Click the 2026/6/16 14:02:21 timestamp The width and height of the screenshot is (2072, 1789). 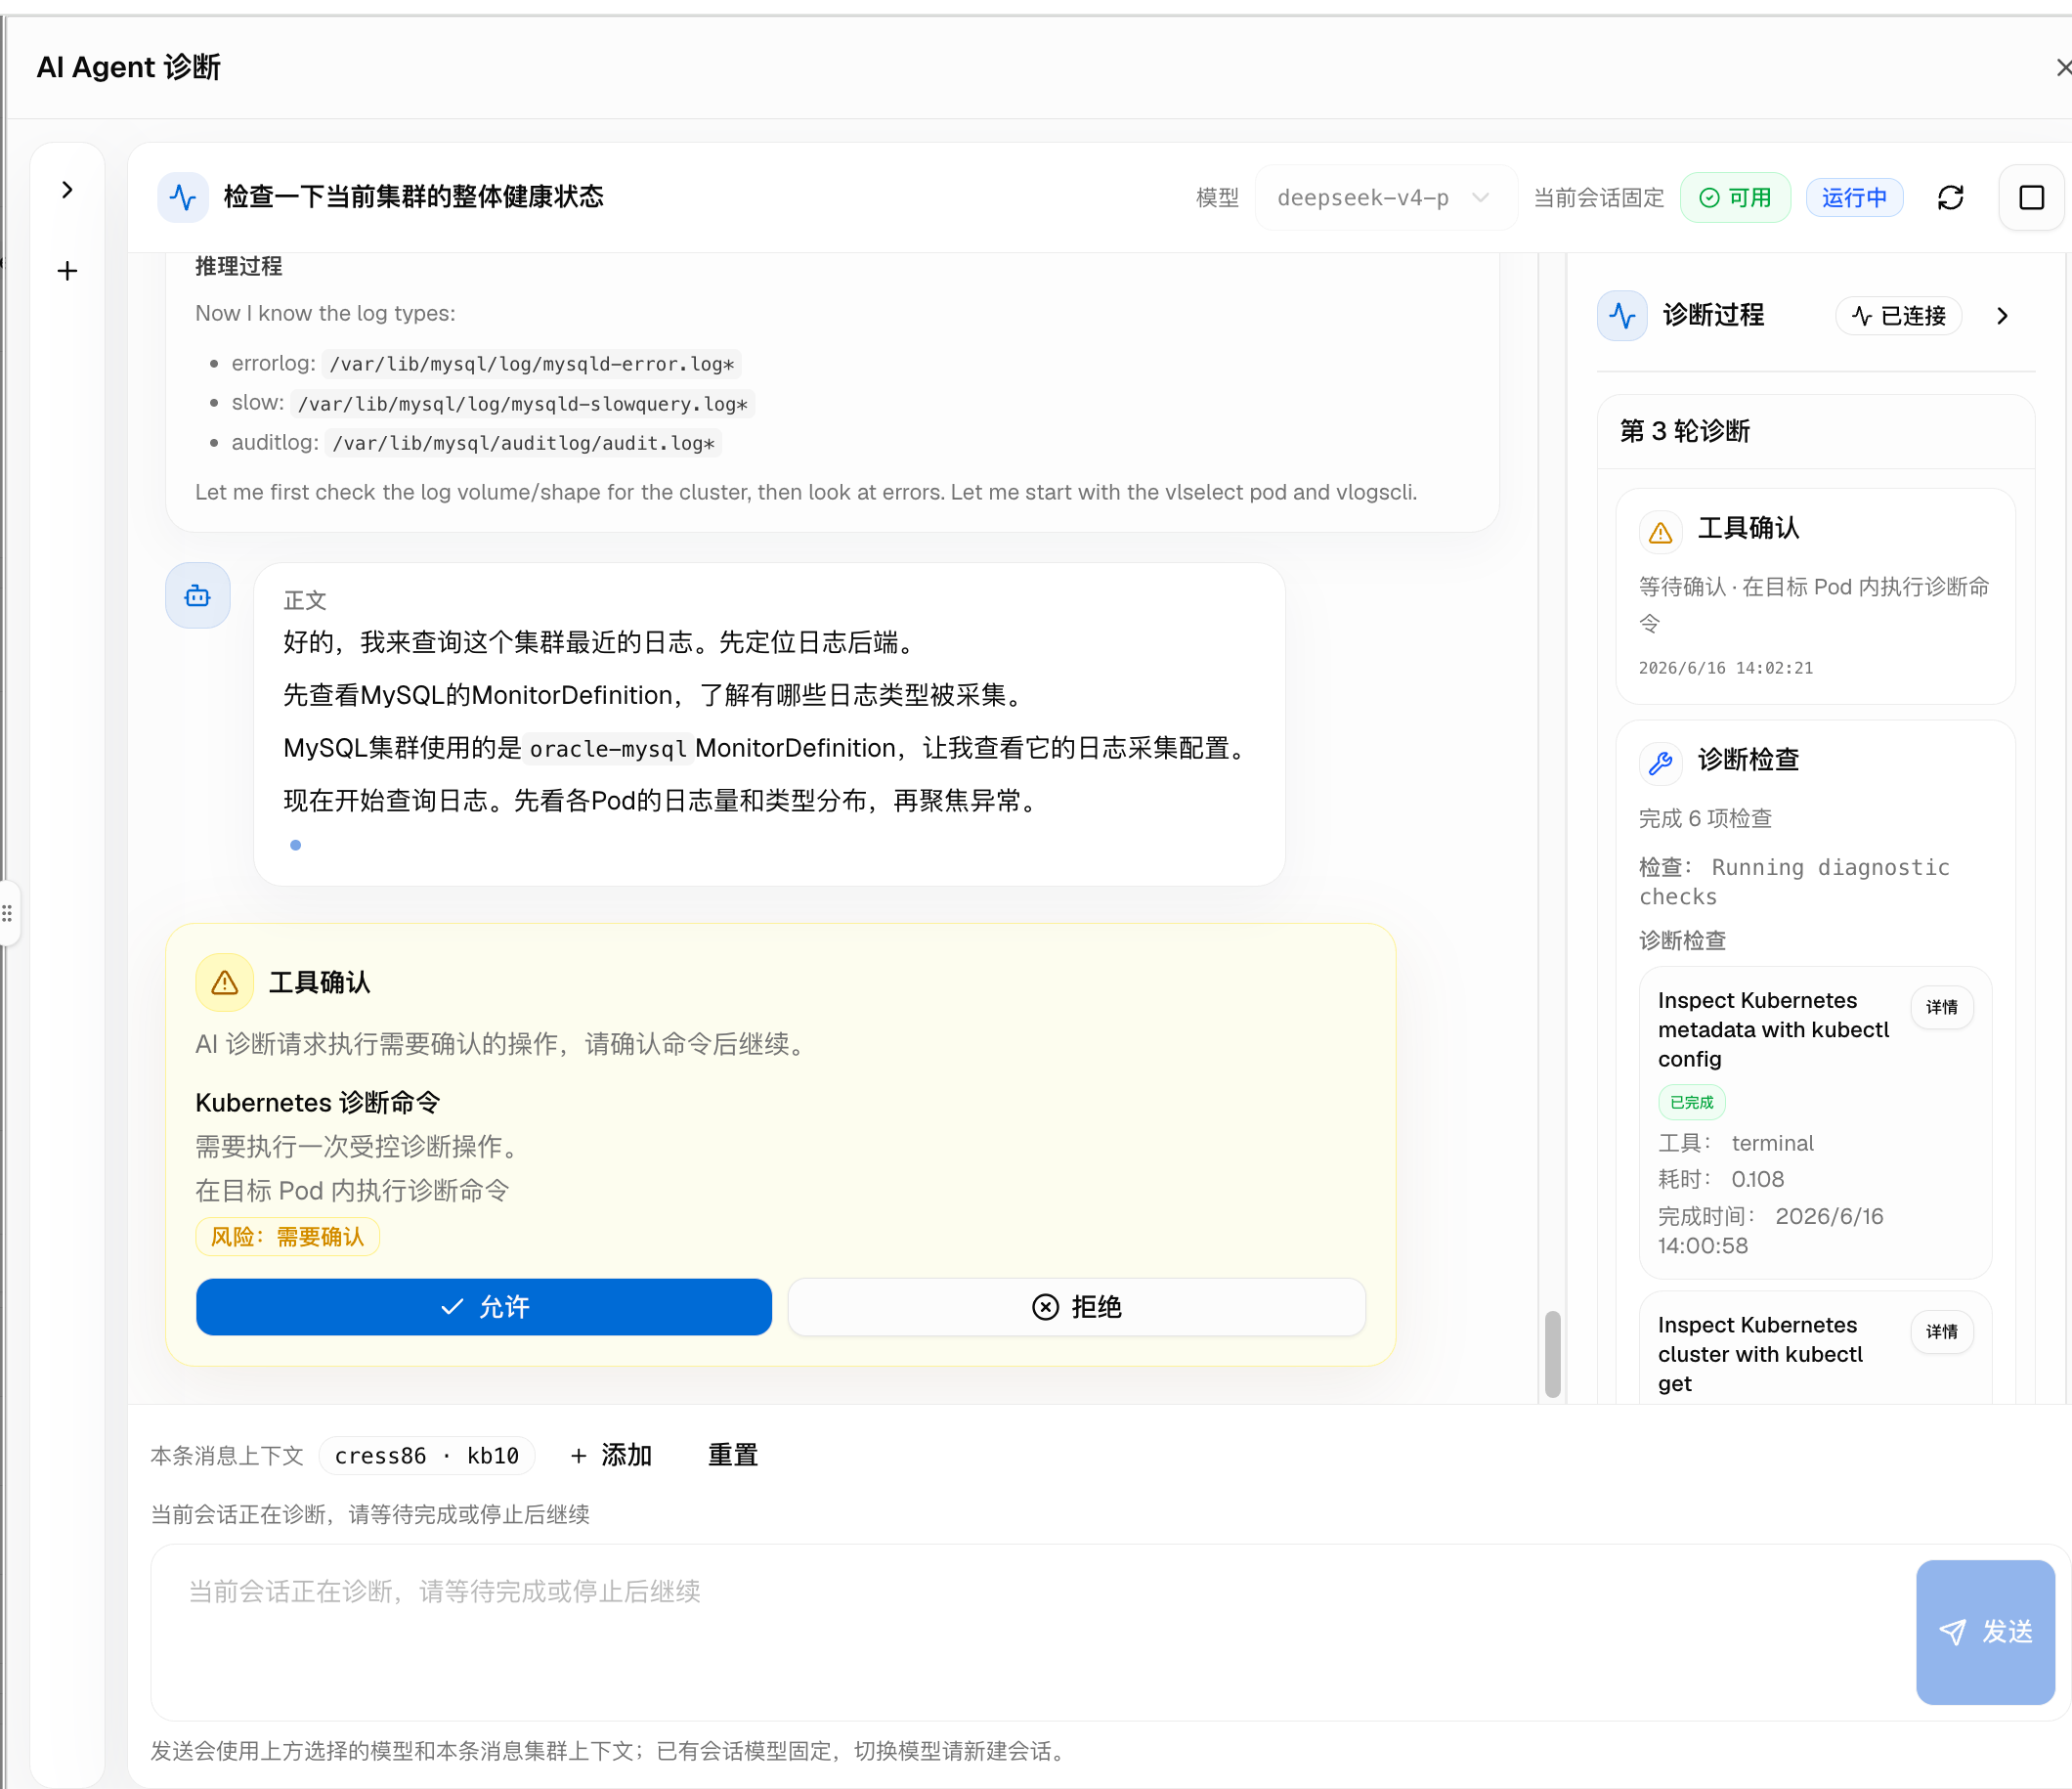click(1725, 668)
